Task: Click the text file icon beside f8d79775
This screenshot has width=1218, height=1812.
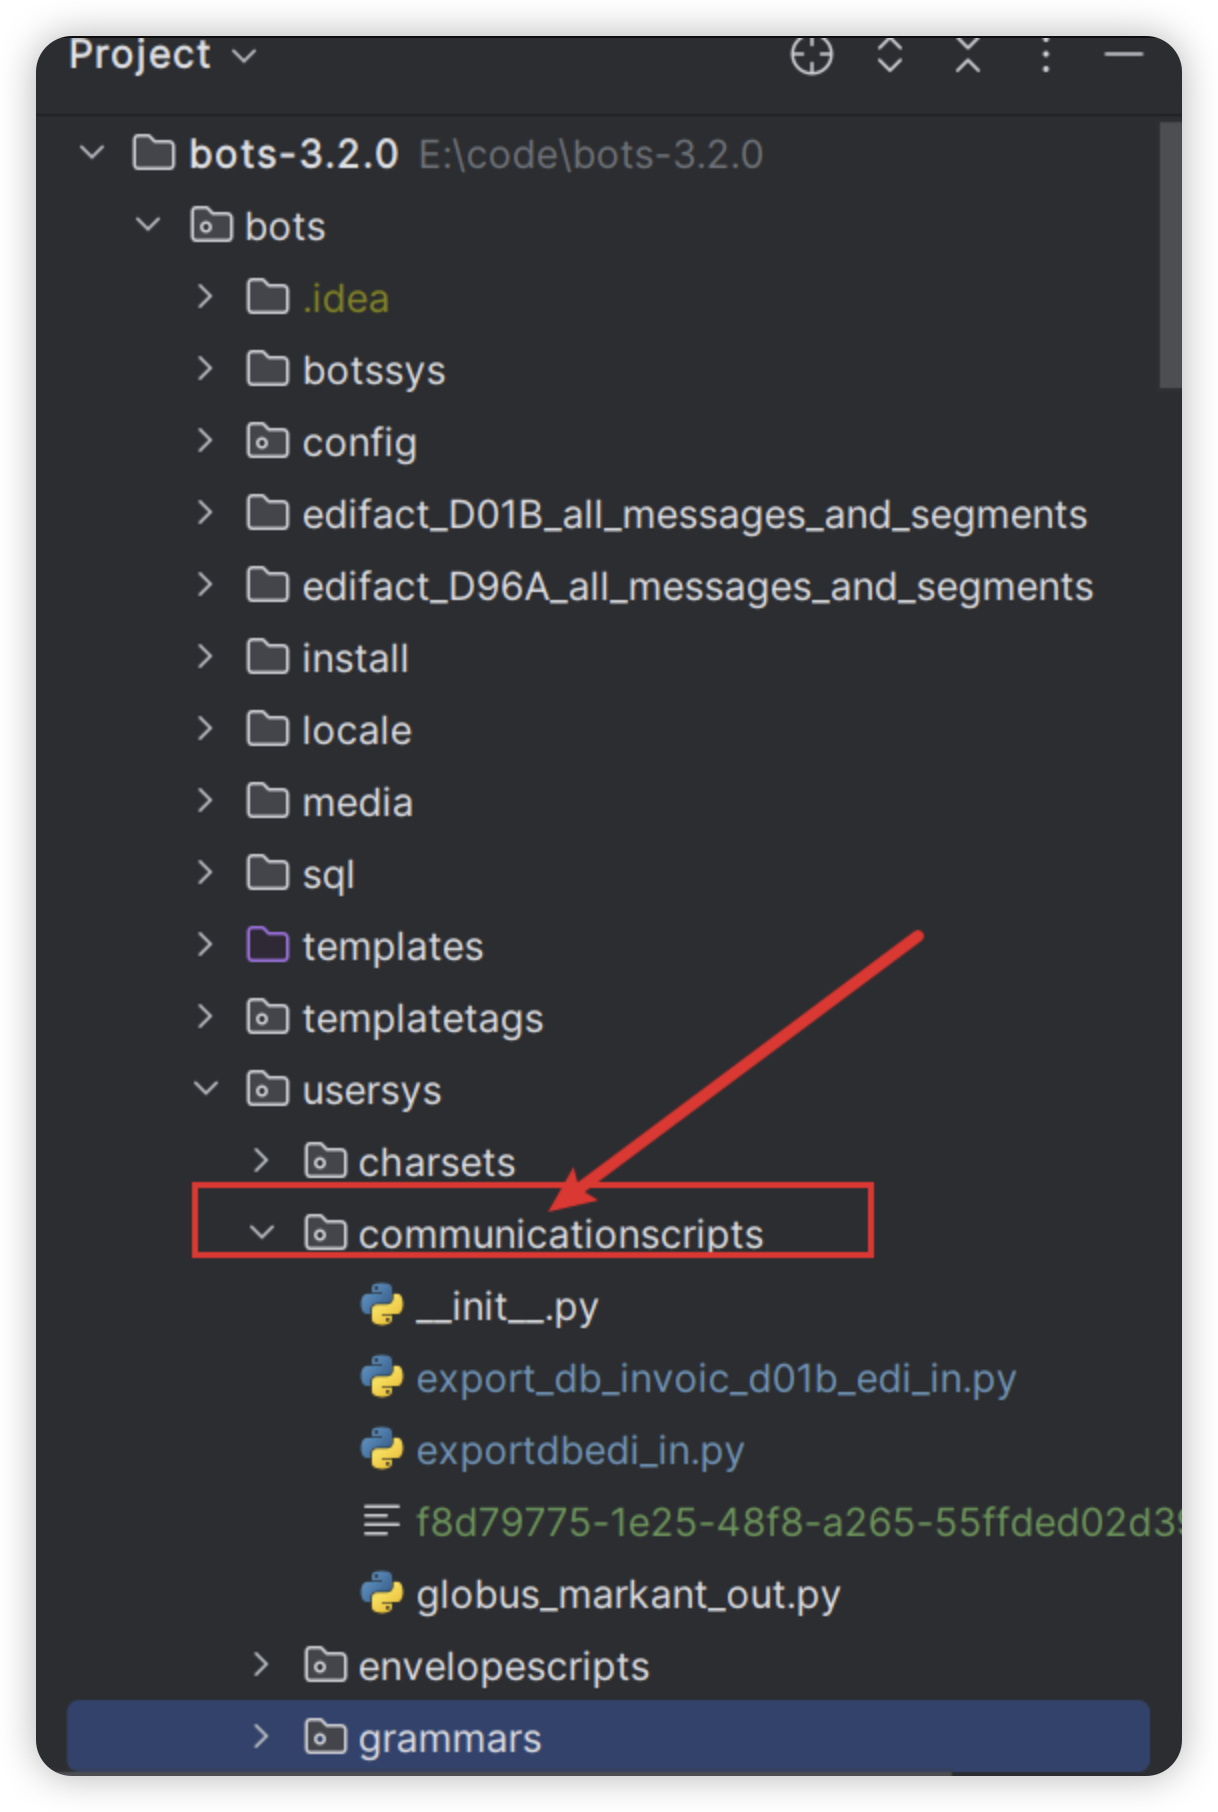Action: pyautogui.click(x=381, y=1521)
